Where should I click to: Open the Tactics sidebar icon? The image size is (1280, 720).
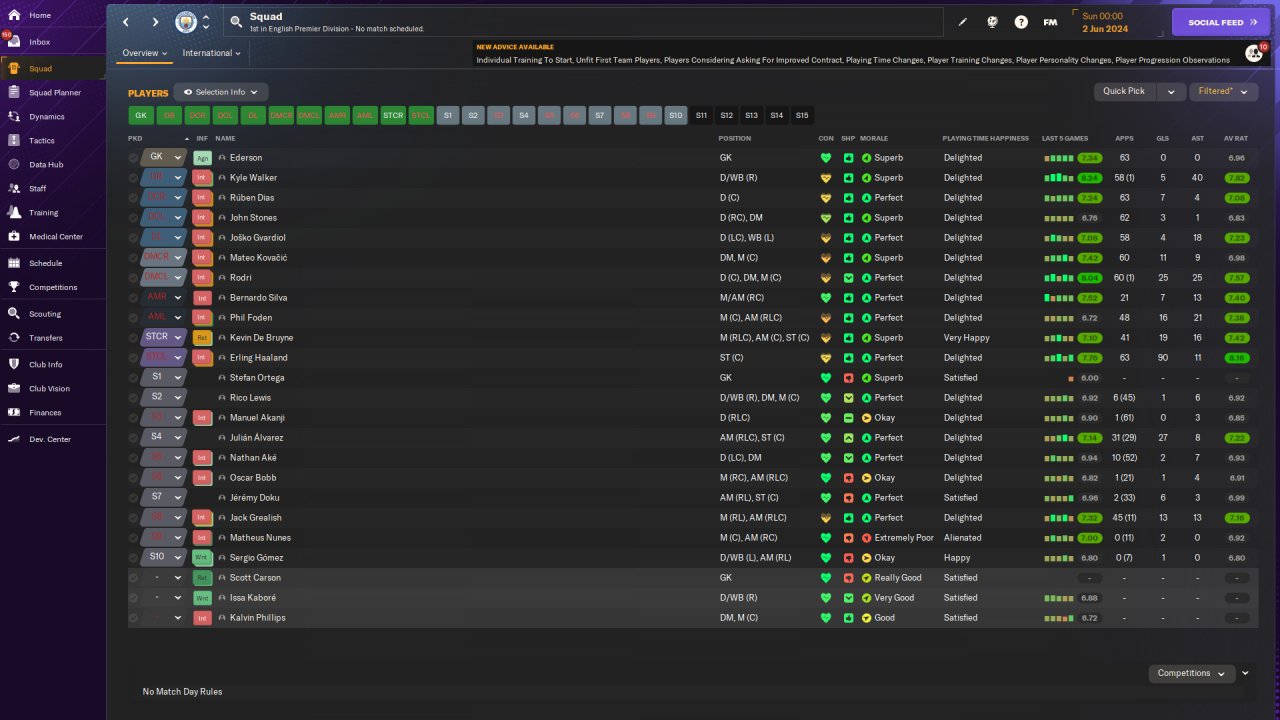14,141
